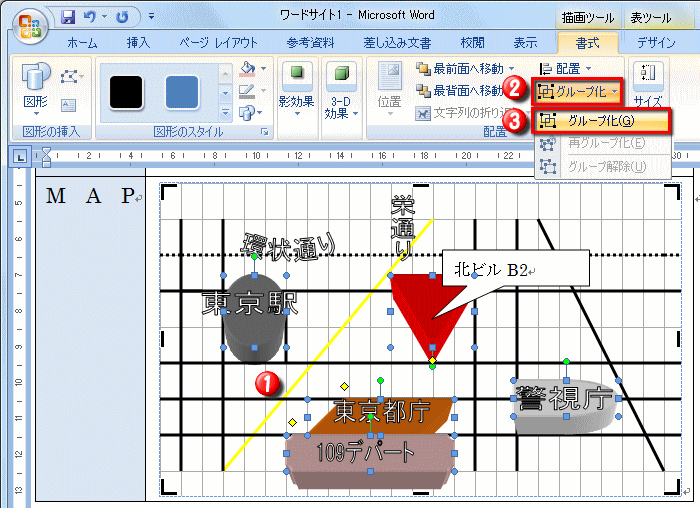The image size is (700, 508).
Task: Open the 配置 align dropdown
Action: pyautogui.click(x=566, y=69)
